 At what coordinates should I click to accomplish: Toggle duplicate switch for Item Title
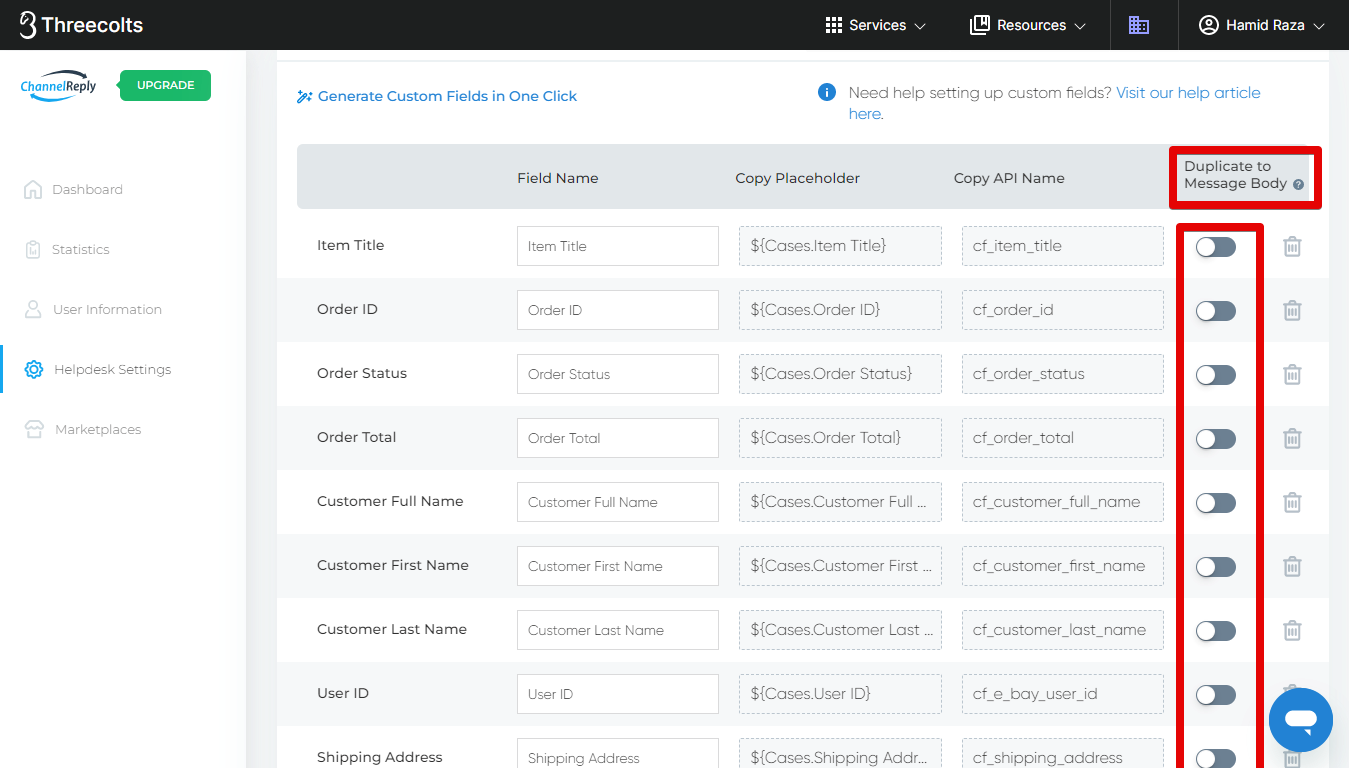click(x=1216, y=247)
